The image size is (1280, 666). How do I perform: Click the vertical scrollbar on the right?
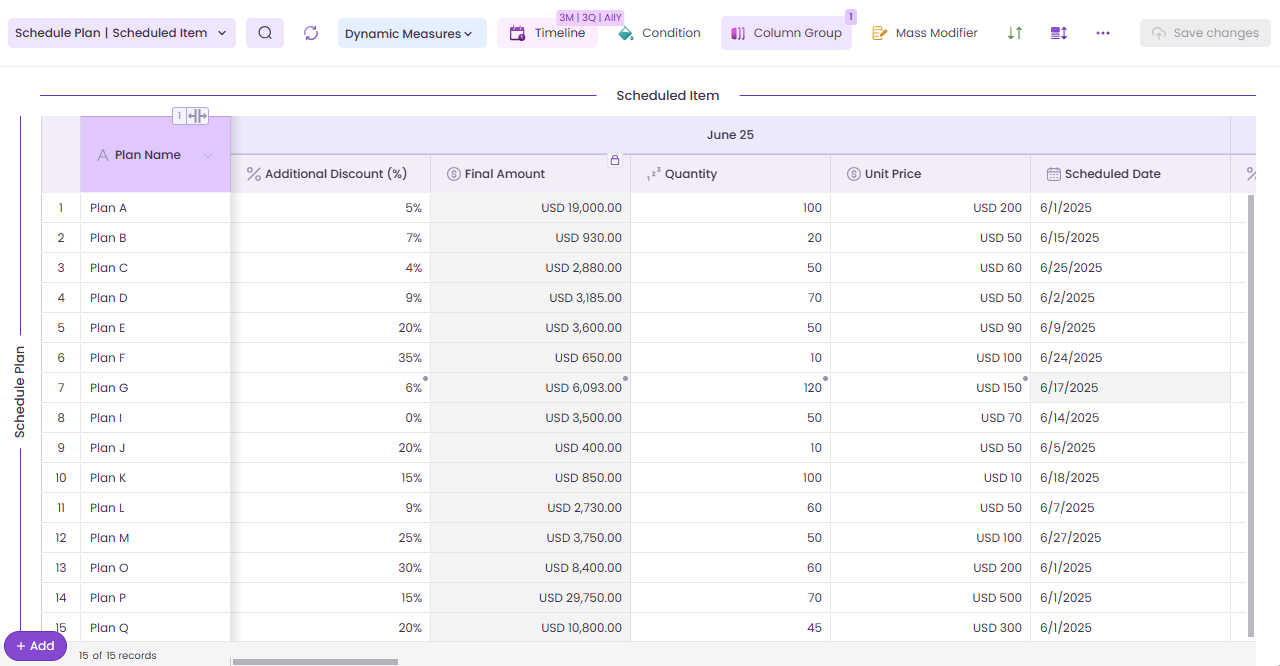point(1250,415)
